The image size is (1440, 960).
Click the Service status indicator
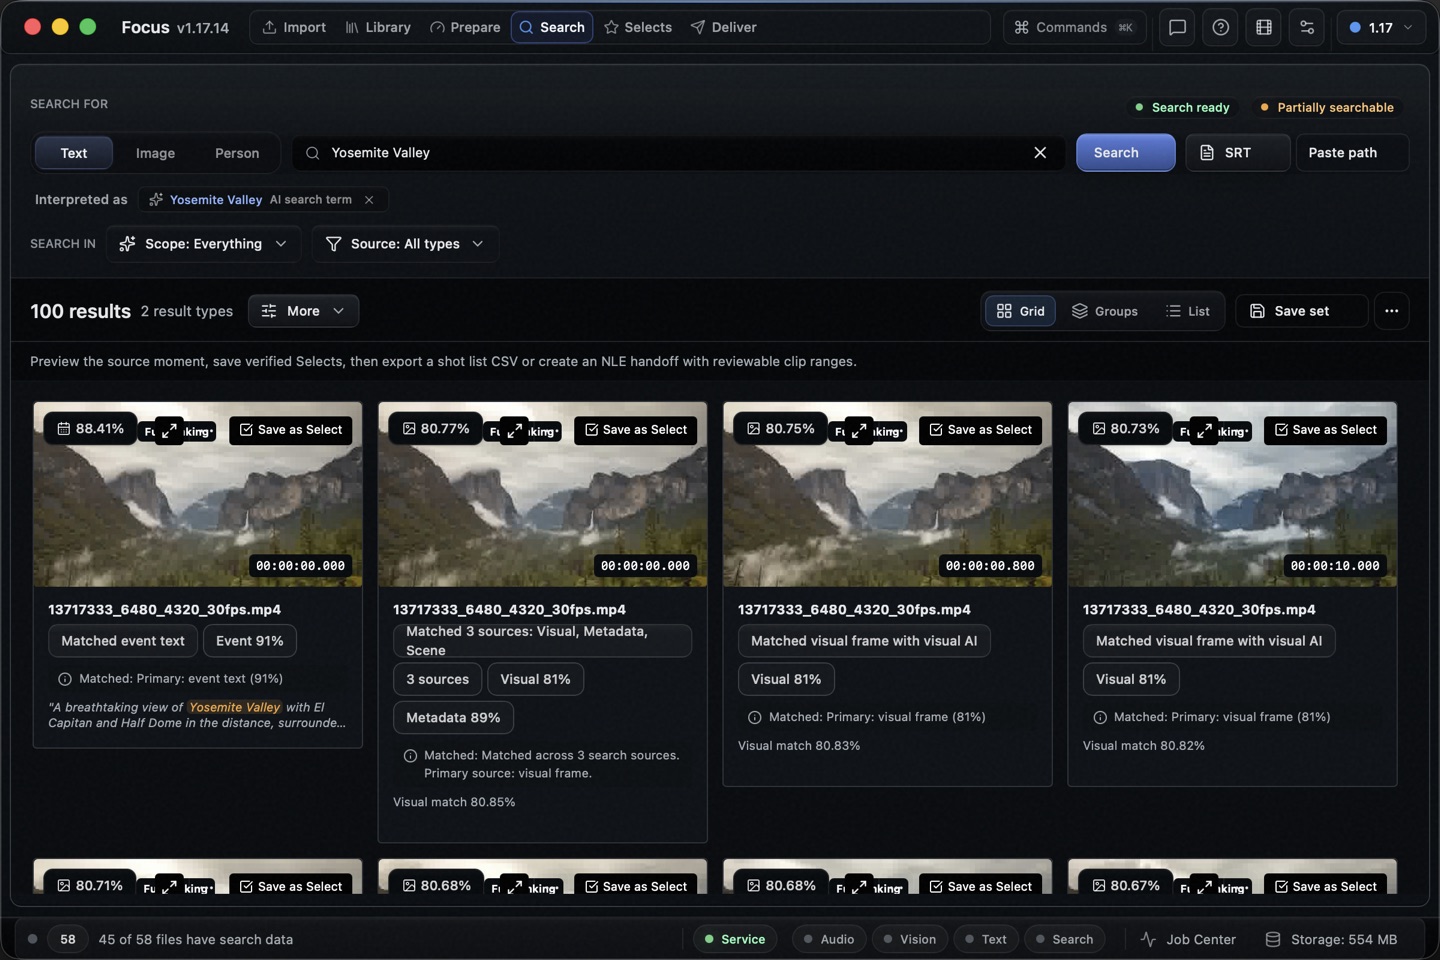coord(735,939)
